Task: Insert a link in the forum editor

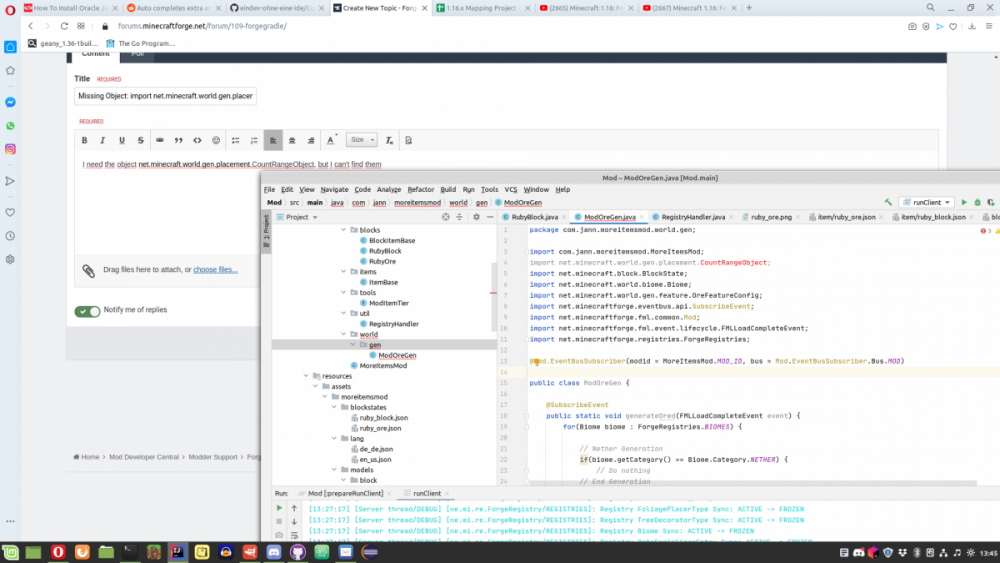Action: tap(159, 140)
